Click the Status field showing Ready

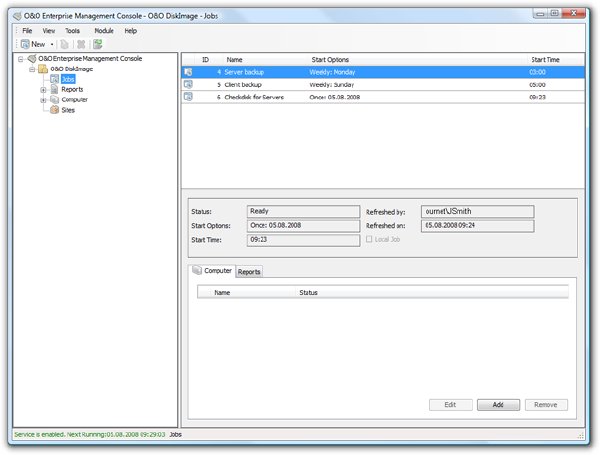(x=303, y=211)
